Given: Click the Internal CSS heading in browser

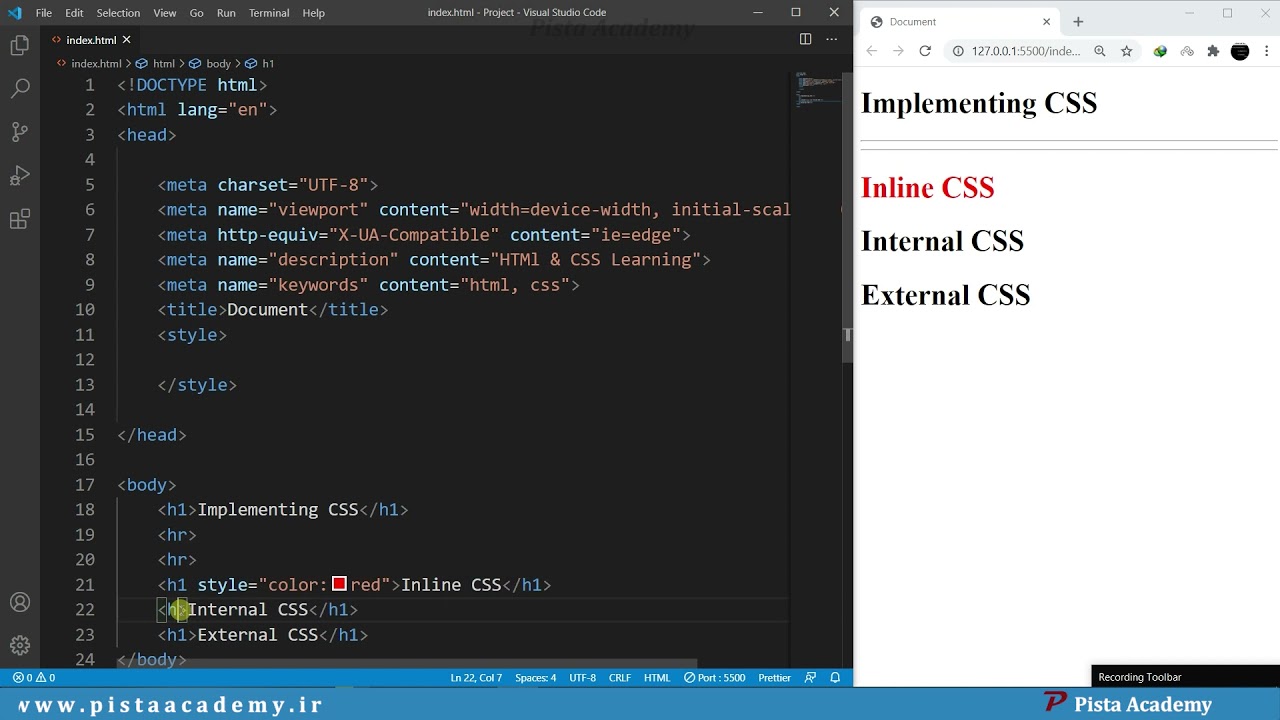Looking at the screenshot, I should click(x=942, y=242).
